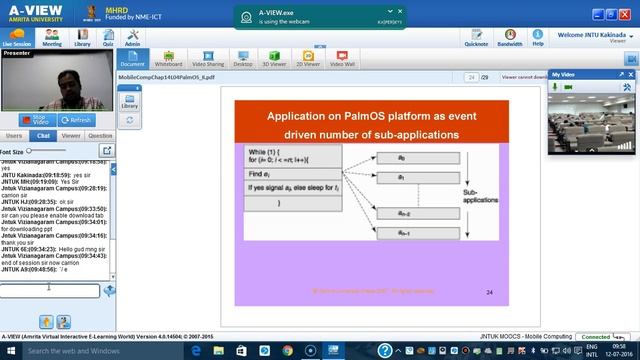Check the Bandwidth meter
This screenshot has width=640, height=360.
pos(510,38)
